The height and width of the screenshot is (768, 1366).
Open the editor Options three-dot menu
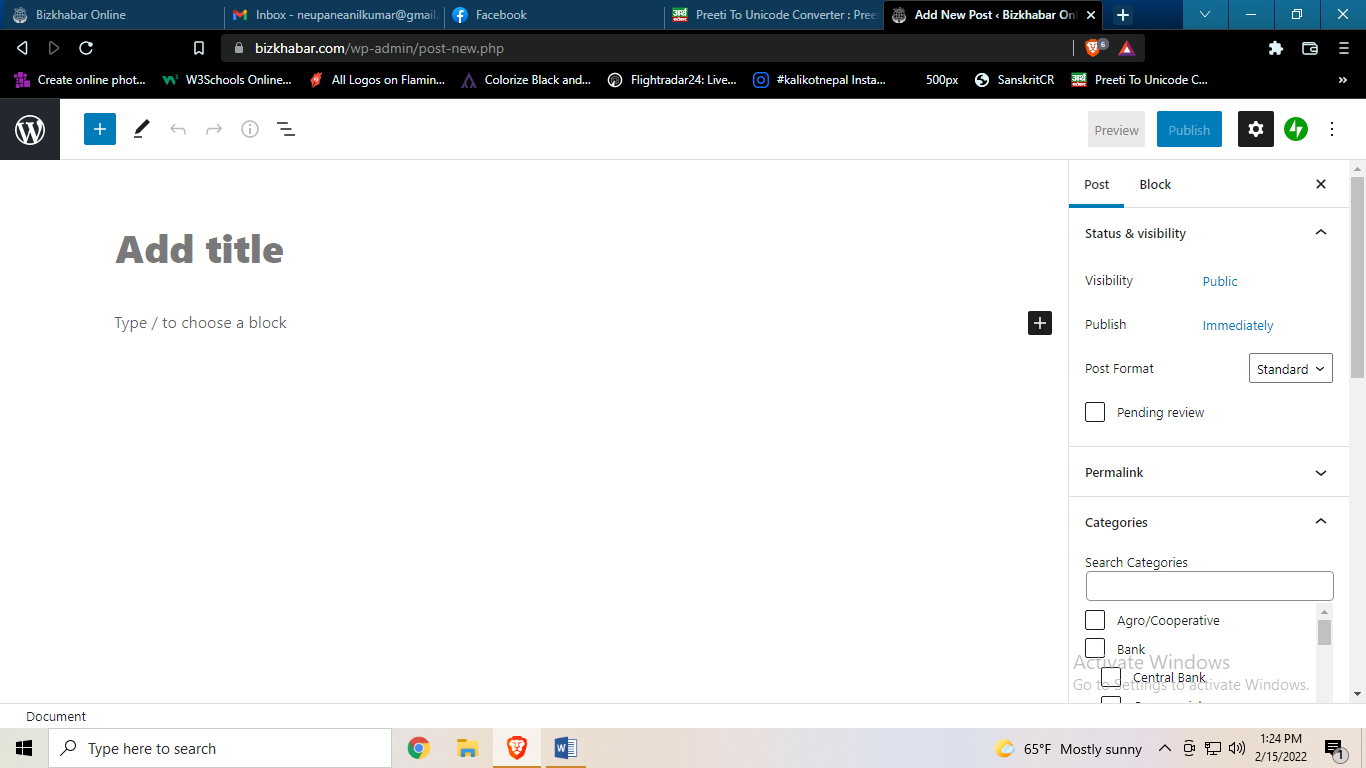pos(1332,129)
